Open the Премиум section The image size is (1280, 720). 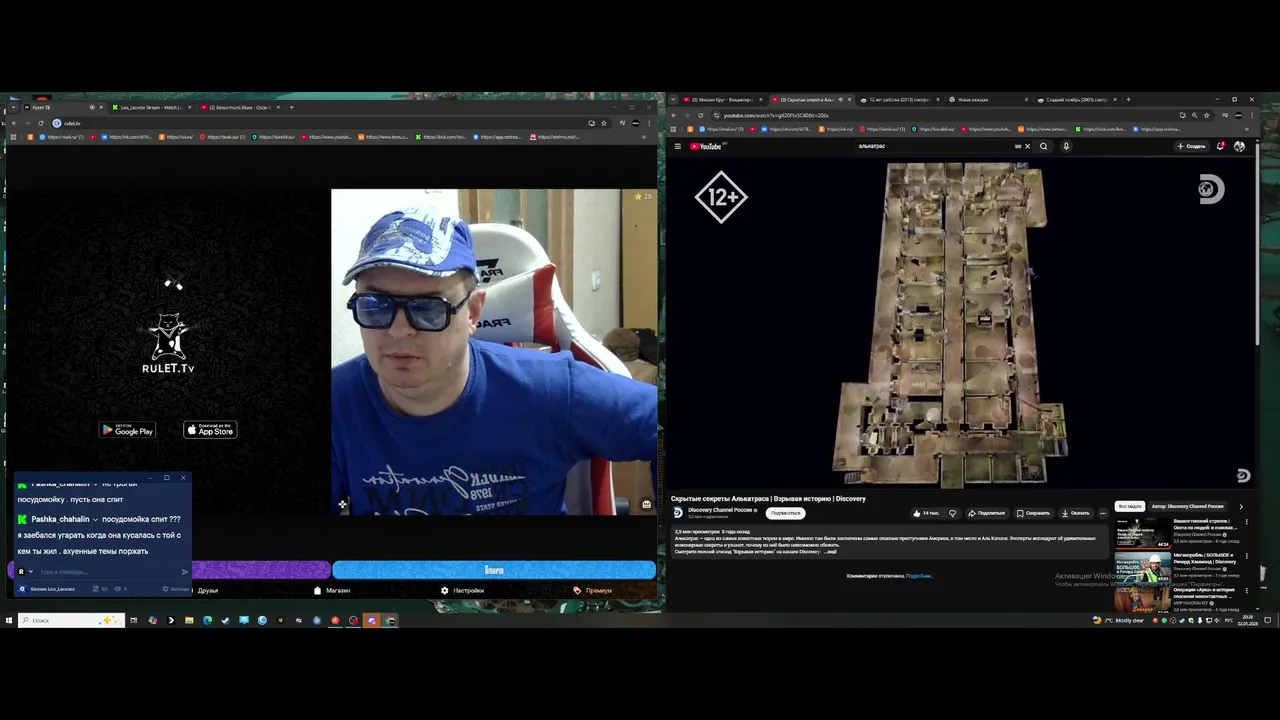[x=593, y=590]
